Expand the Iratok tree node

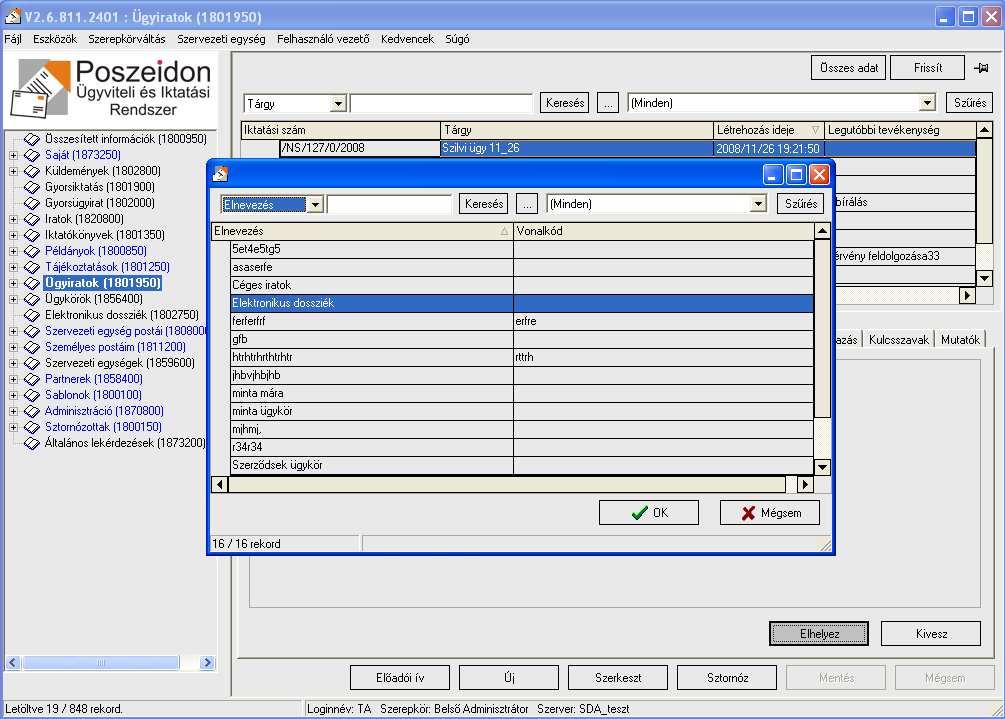13,219
